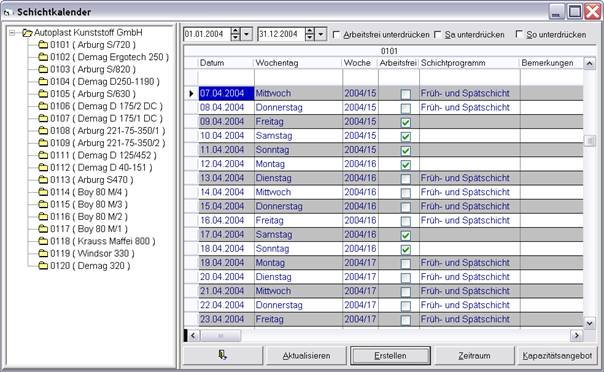Image resolution: width=604 pixels, height=372 pixels.
Task: Click the Zeitraum button
Action: [x=474, y=355]
